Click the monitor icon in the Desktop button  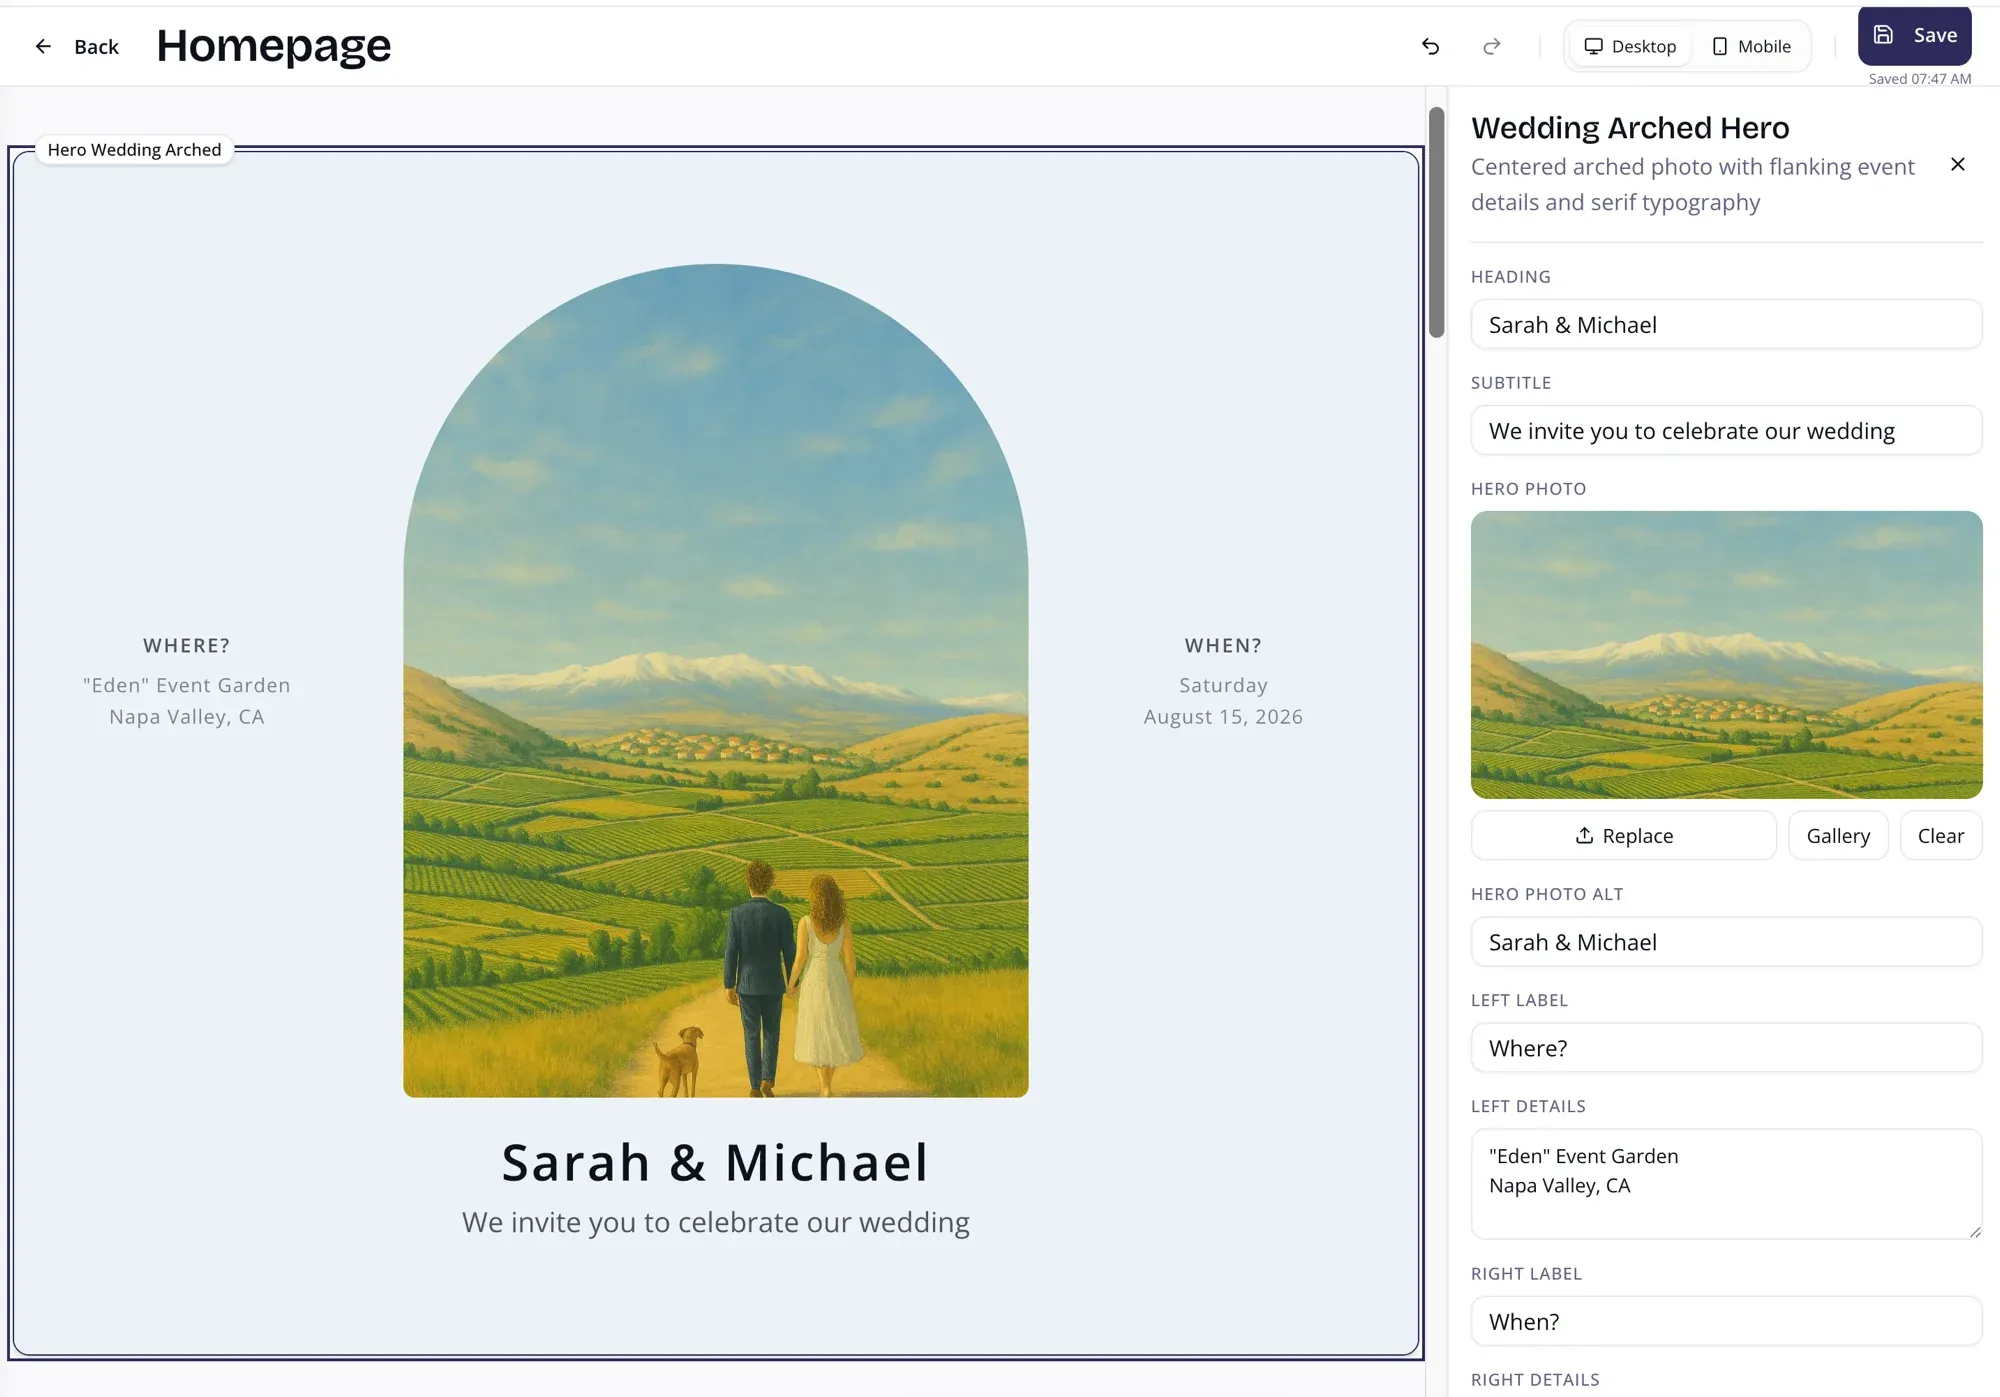pyautogui.click(x=1593, y=46)
